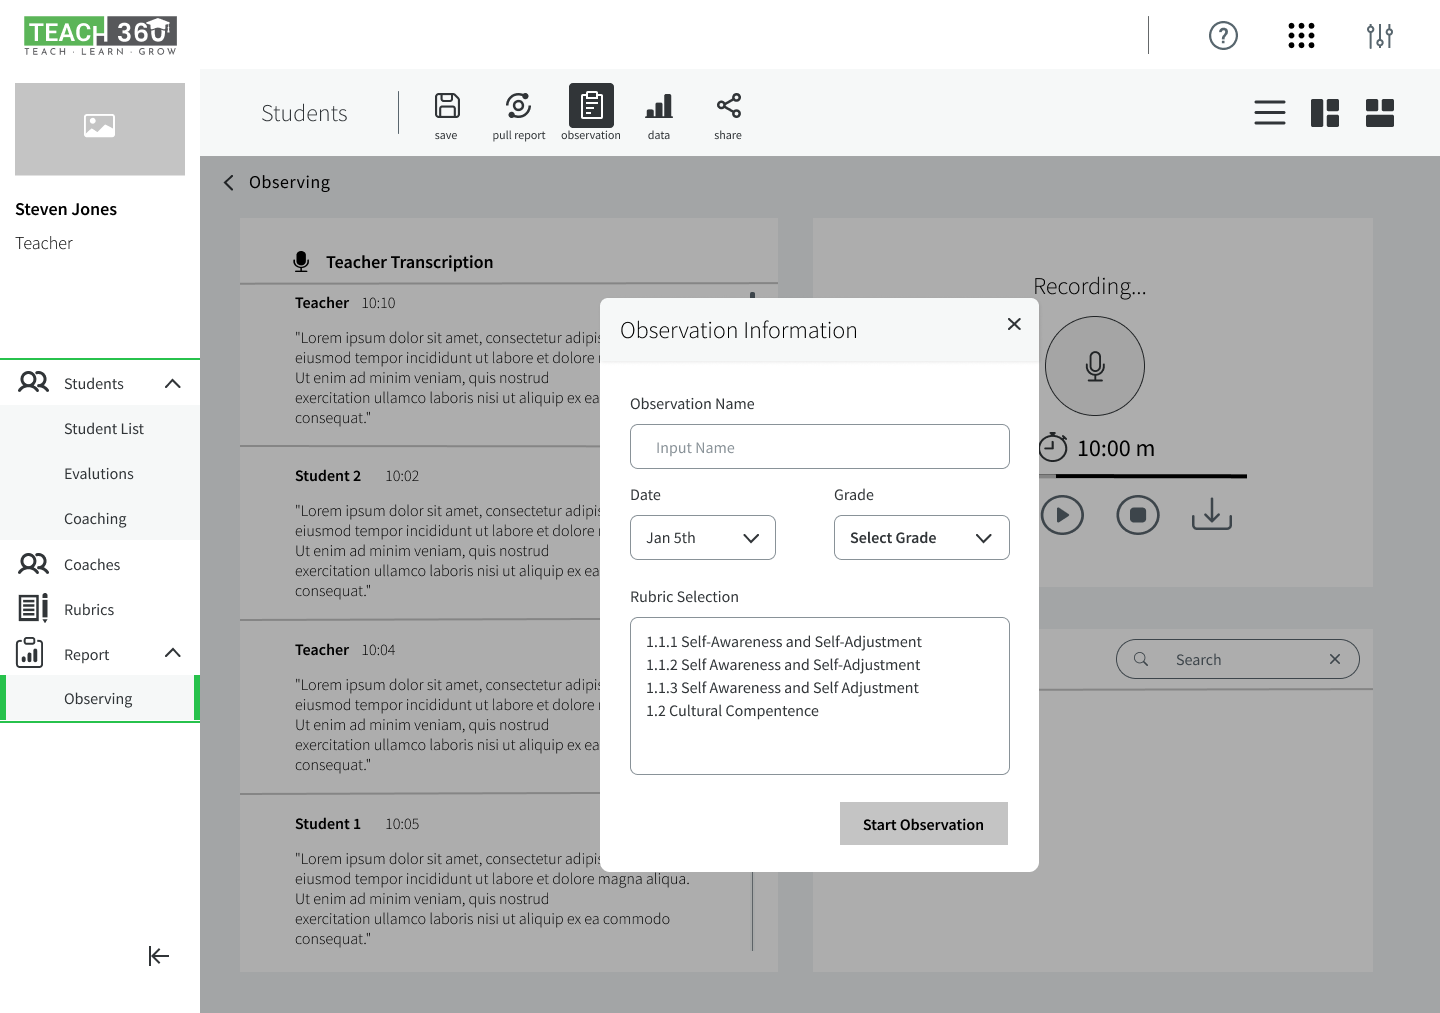The width and height of the screenshot is (1440, 1013).
Task: Switch to list view icon
Action: click(x=1270, y=113)
